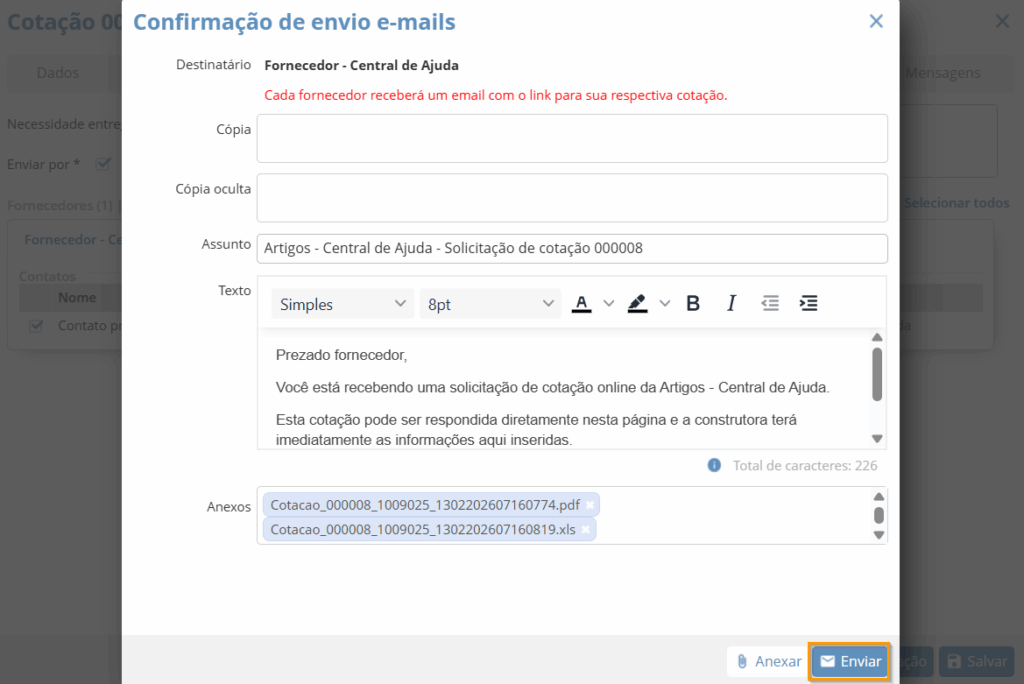This screenshot has width=1024, height=684.
Task: Increase indent in the text editor
Action: click(809, 304)
